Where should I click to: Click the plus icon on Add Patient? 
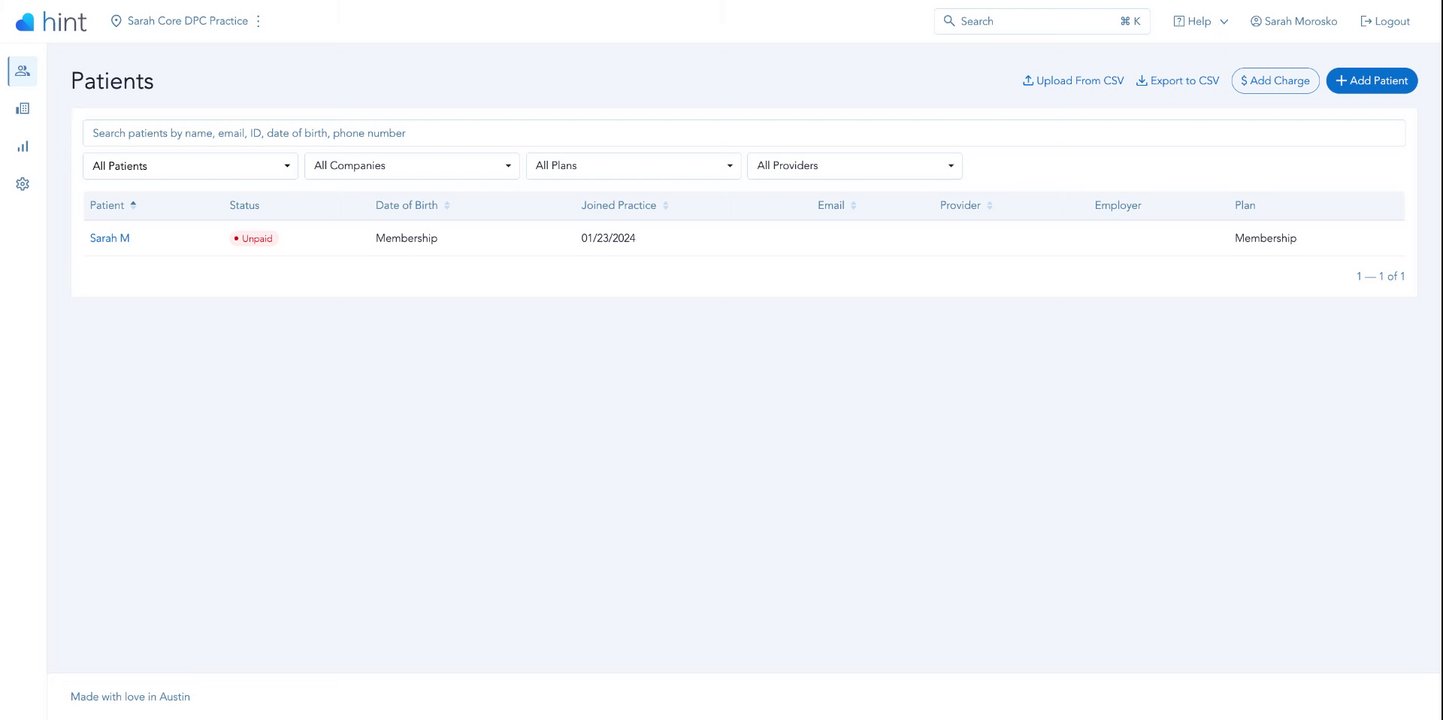1341,81
